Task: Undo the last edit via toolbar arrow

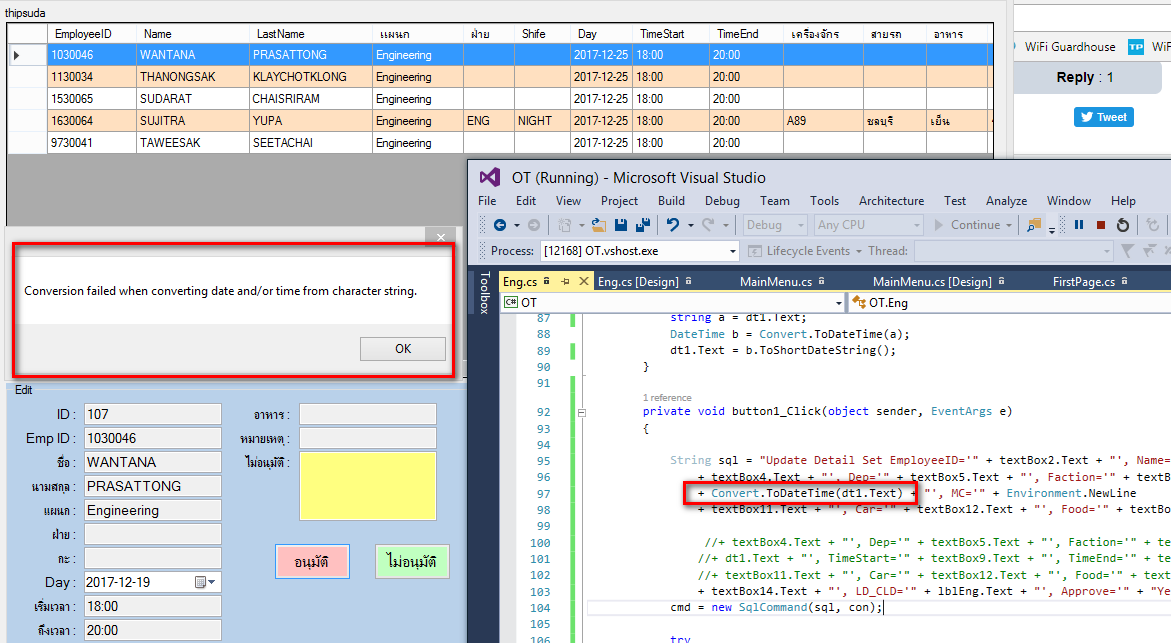Action: [x=673, y=225]
